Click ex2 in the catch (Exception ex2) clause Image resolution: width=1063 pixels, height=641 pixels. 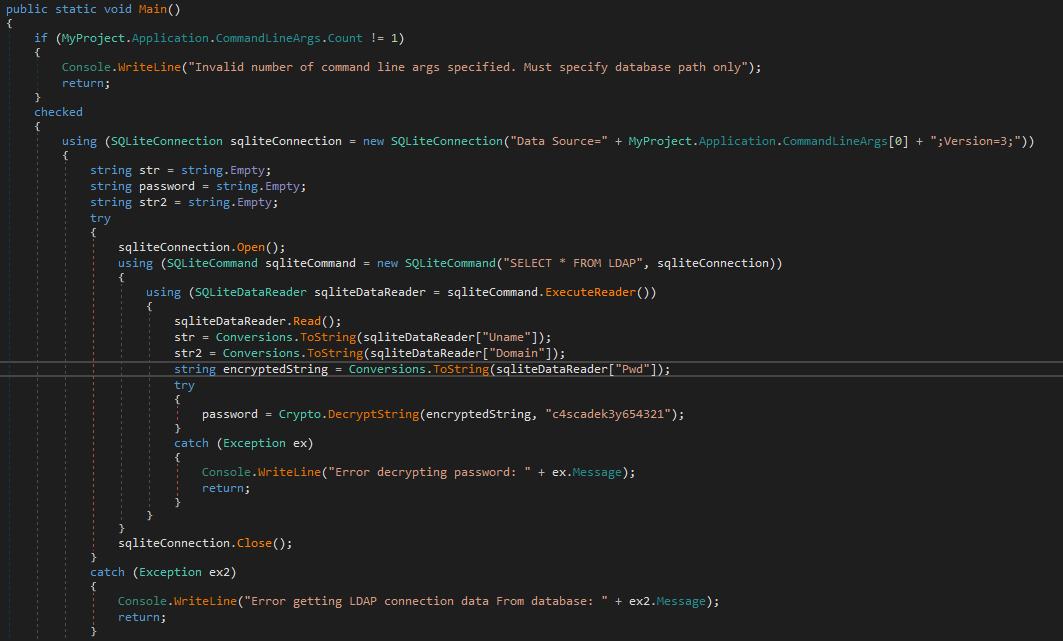point(219,572)
